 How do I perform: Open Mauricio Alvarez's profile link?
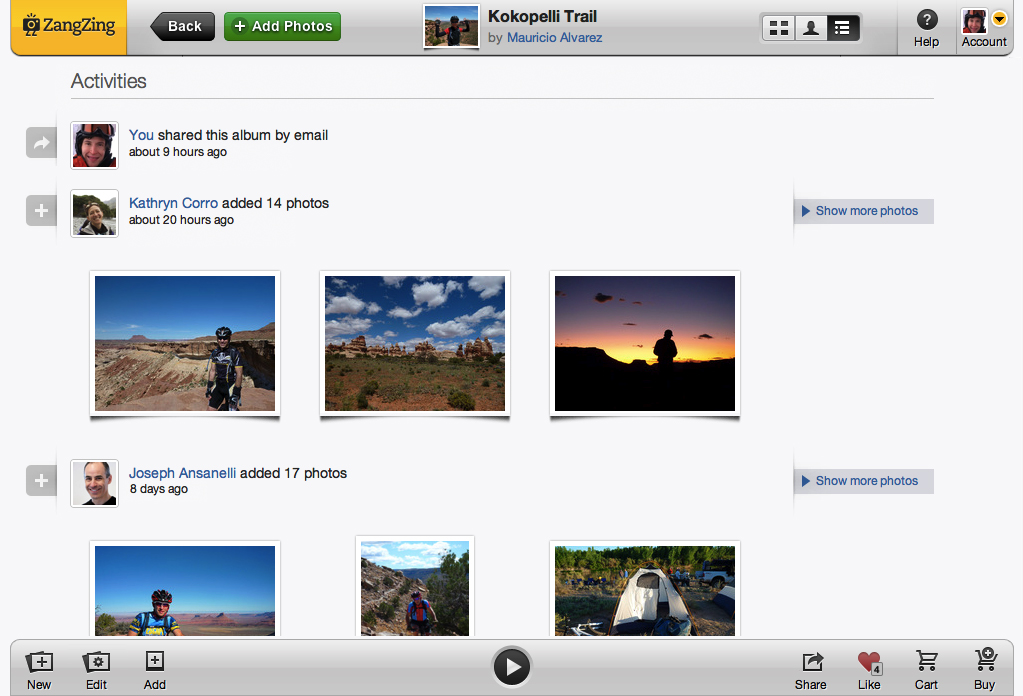[555, 38]
